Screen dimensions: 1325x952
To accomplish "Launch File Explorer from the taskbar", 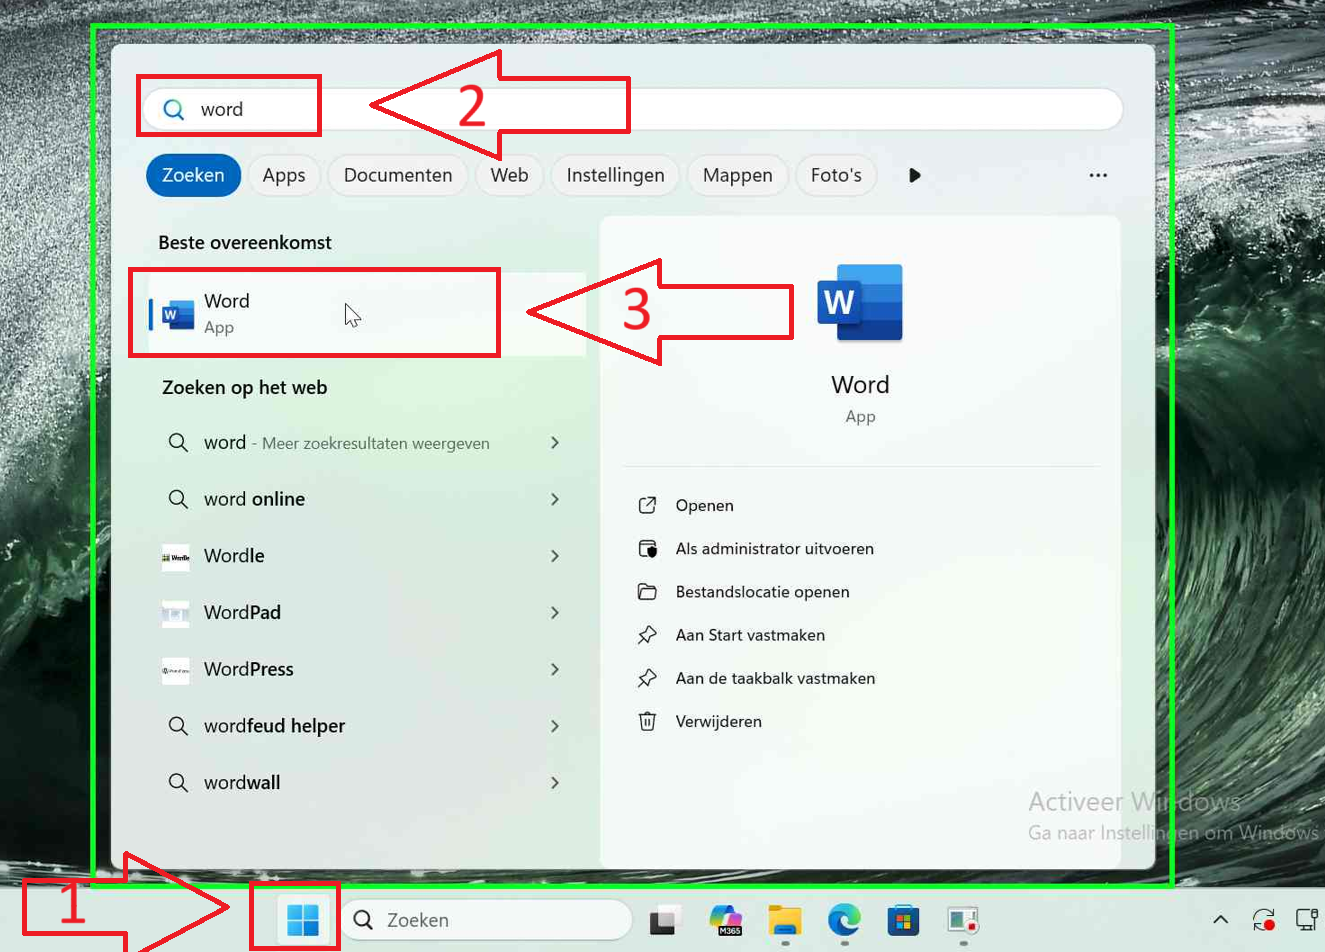I will tap(785, 919).
